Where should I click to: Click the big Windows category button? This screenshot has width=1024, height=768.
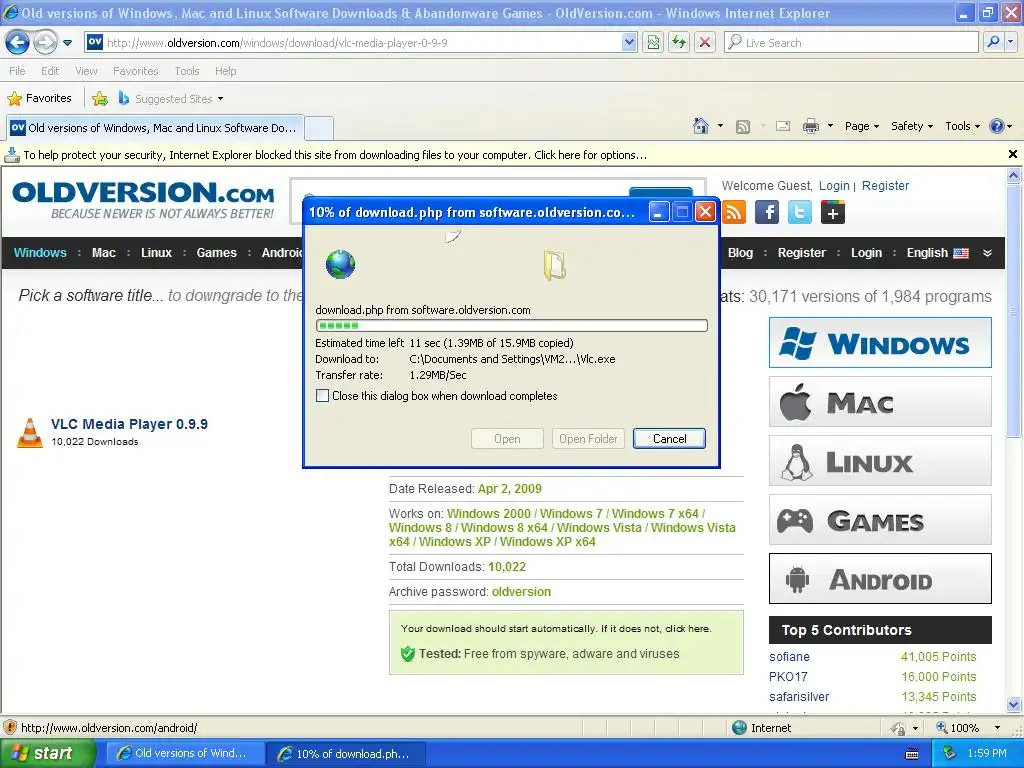880,343
